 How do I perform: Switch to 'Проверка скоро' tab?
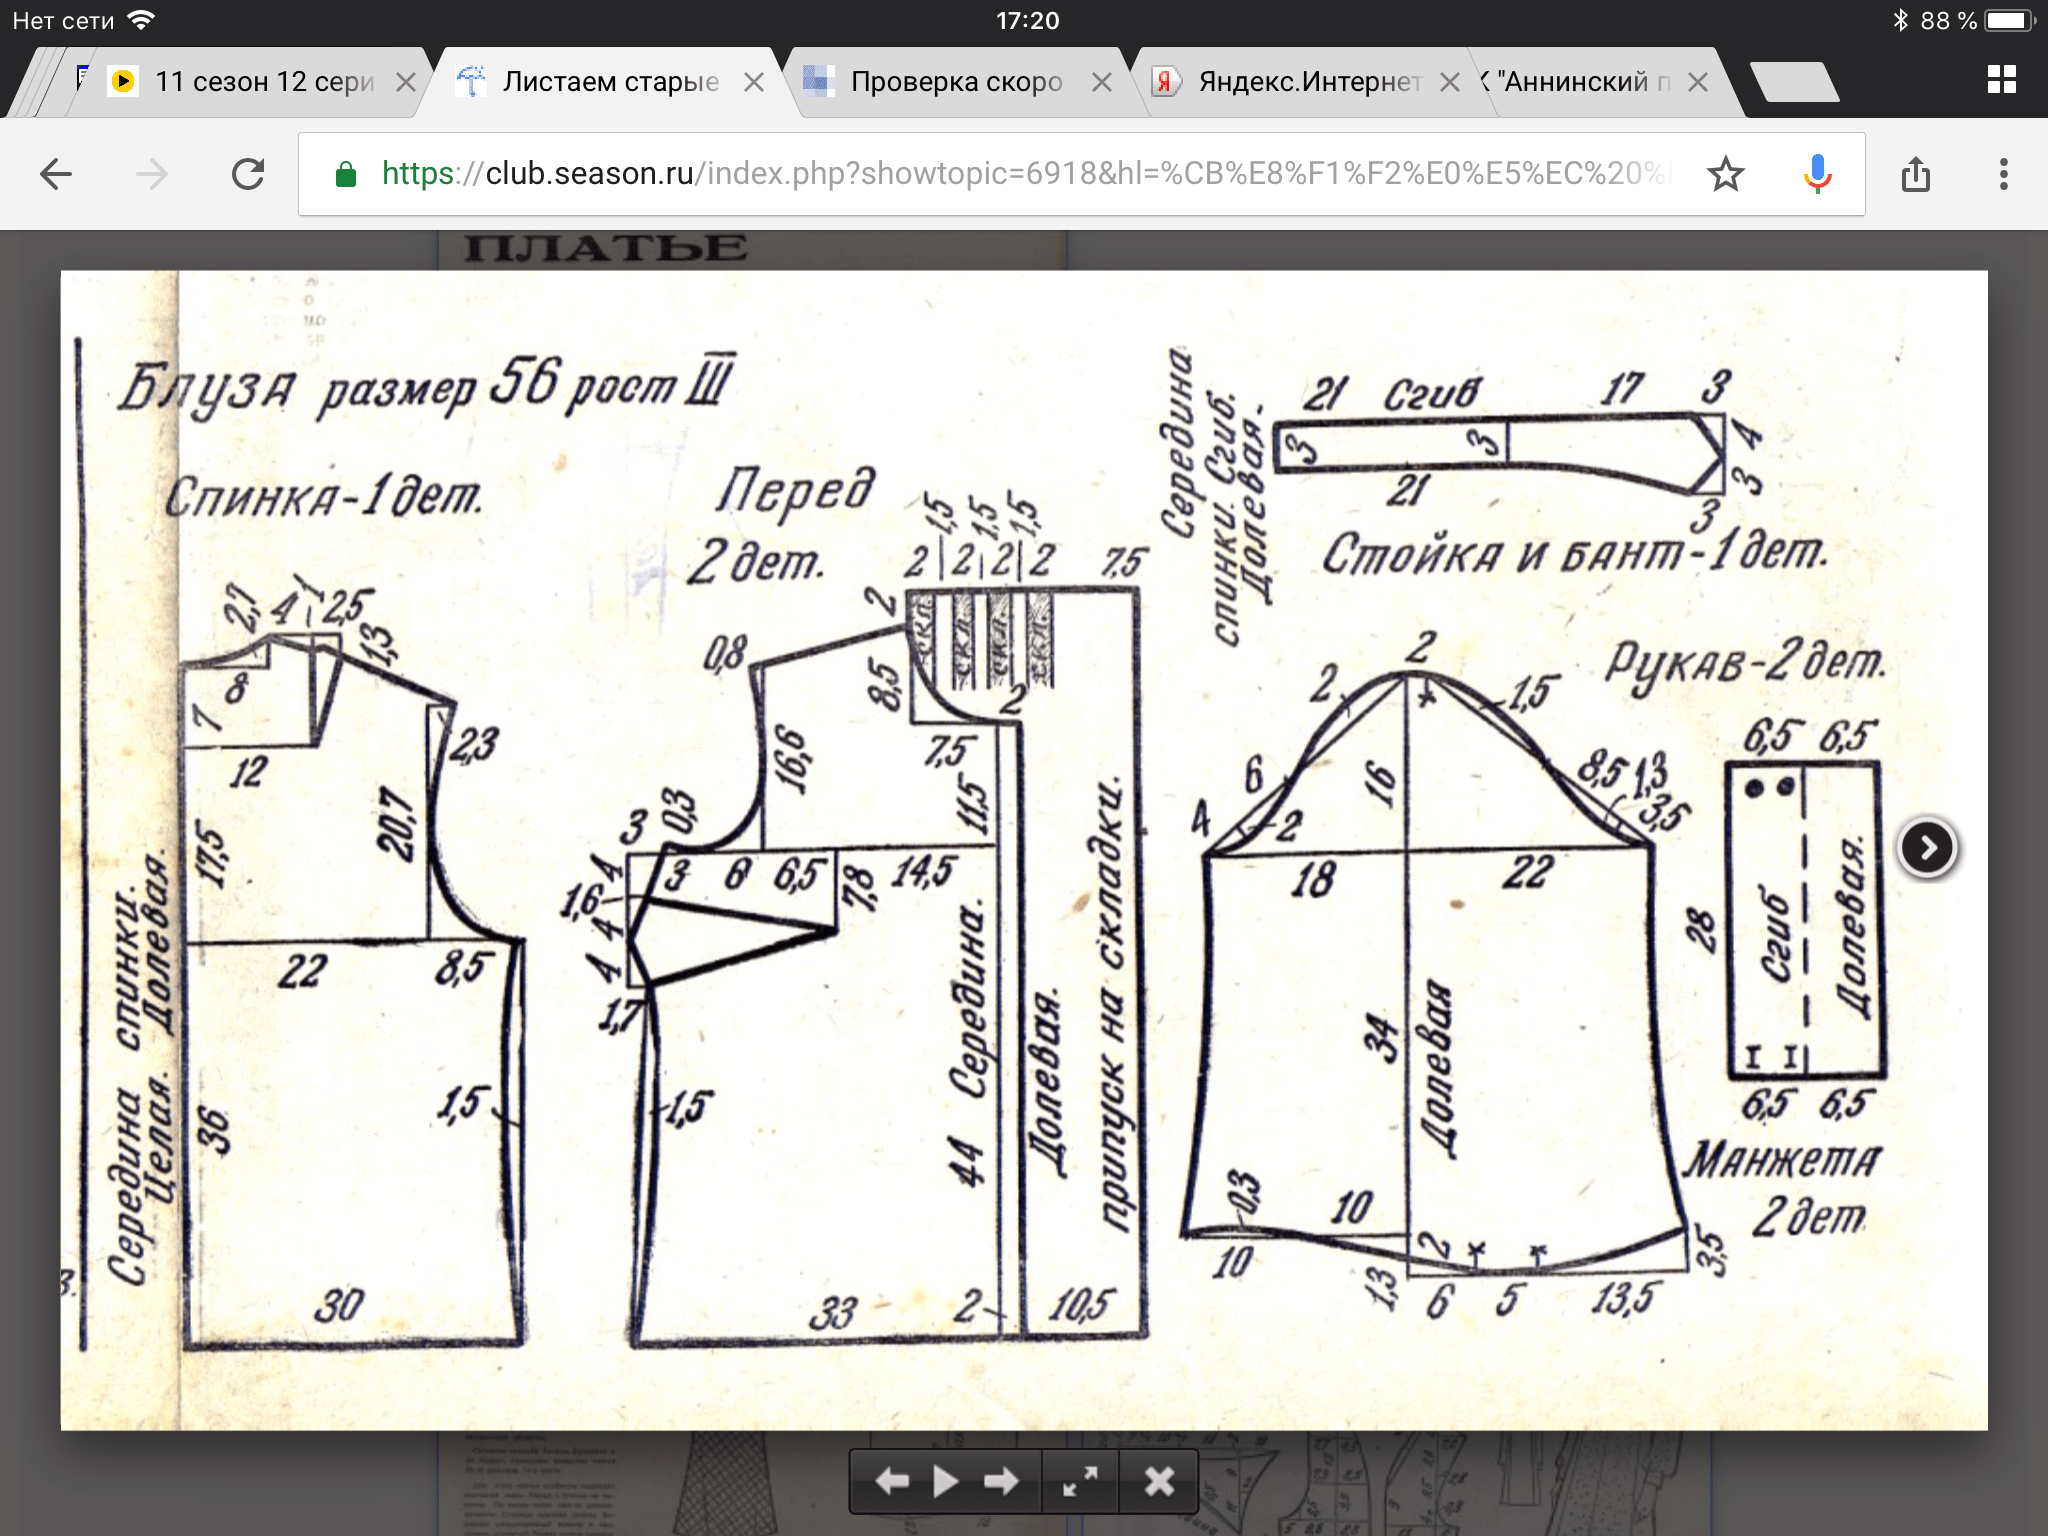(x=955, y=82)
